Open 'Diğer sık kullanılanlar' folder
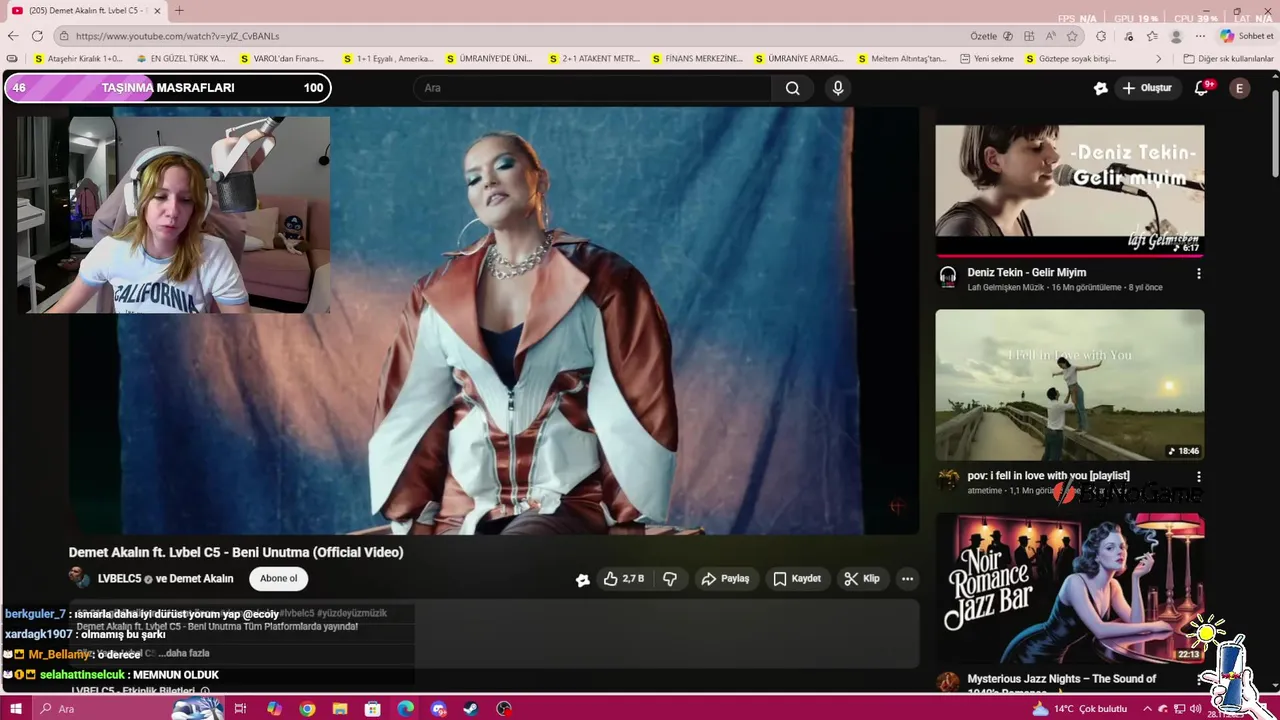The height and width of the screenshot is (720, 1280). (1228, 59)
